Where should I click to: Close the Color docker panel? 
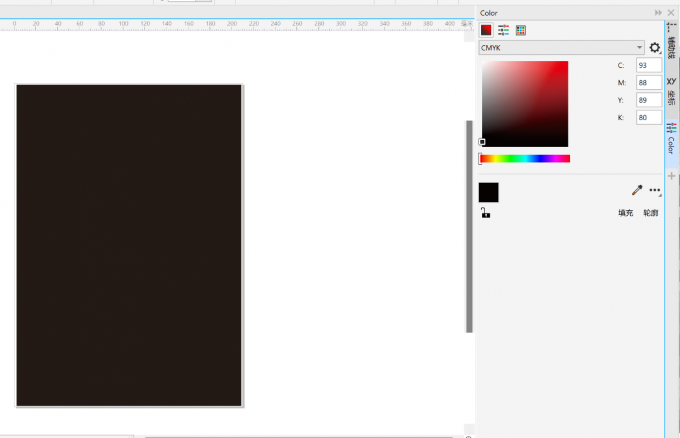click(671, 13)
